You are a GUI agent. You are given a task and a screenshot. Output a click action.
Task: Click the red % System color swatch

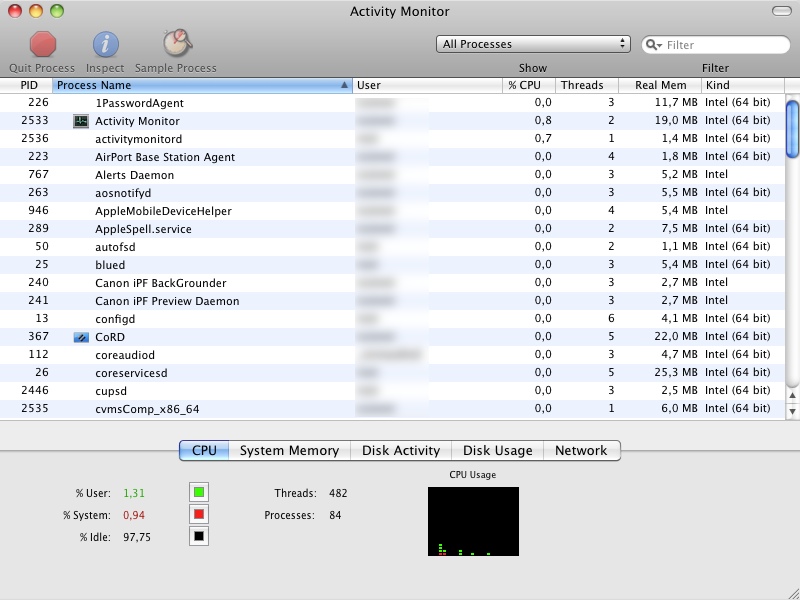click(x=199, y=514)
